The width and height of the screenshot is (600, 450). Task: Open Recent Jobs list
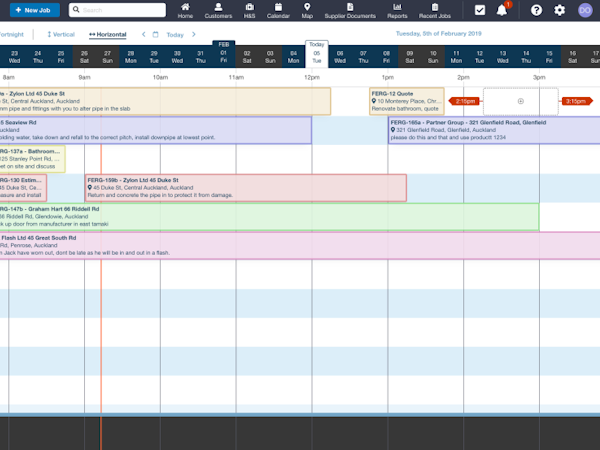point(435,11)
